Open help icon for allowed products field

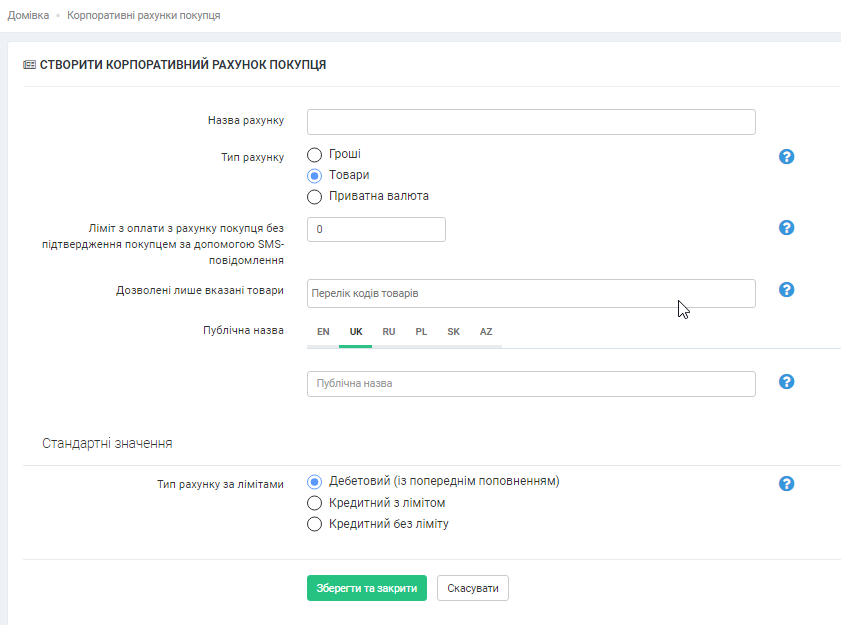pyautogui.click(x=786, y=290)
